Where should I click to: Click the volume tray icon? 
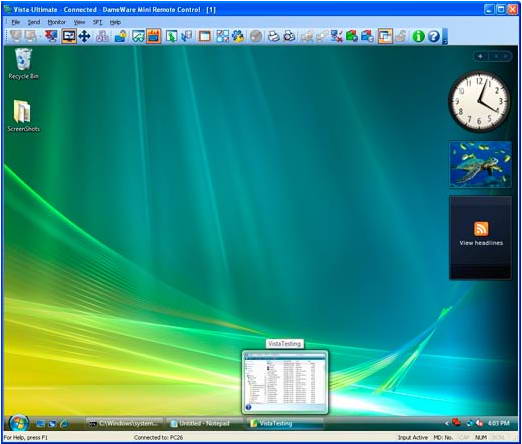pos(480,423)
